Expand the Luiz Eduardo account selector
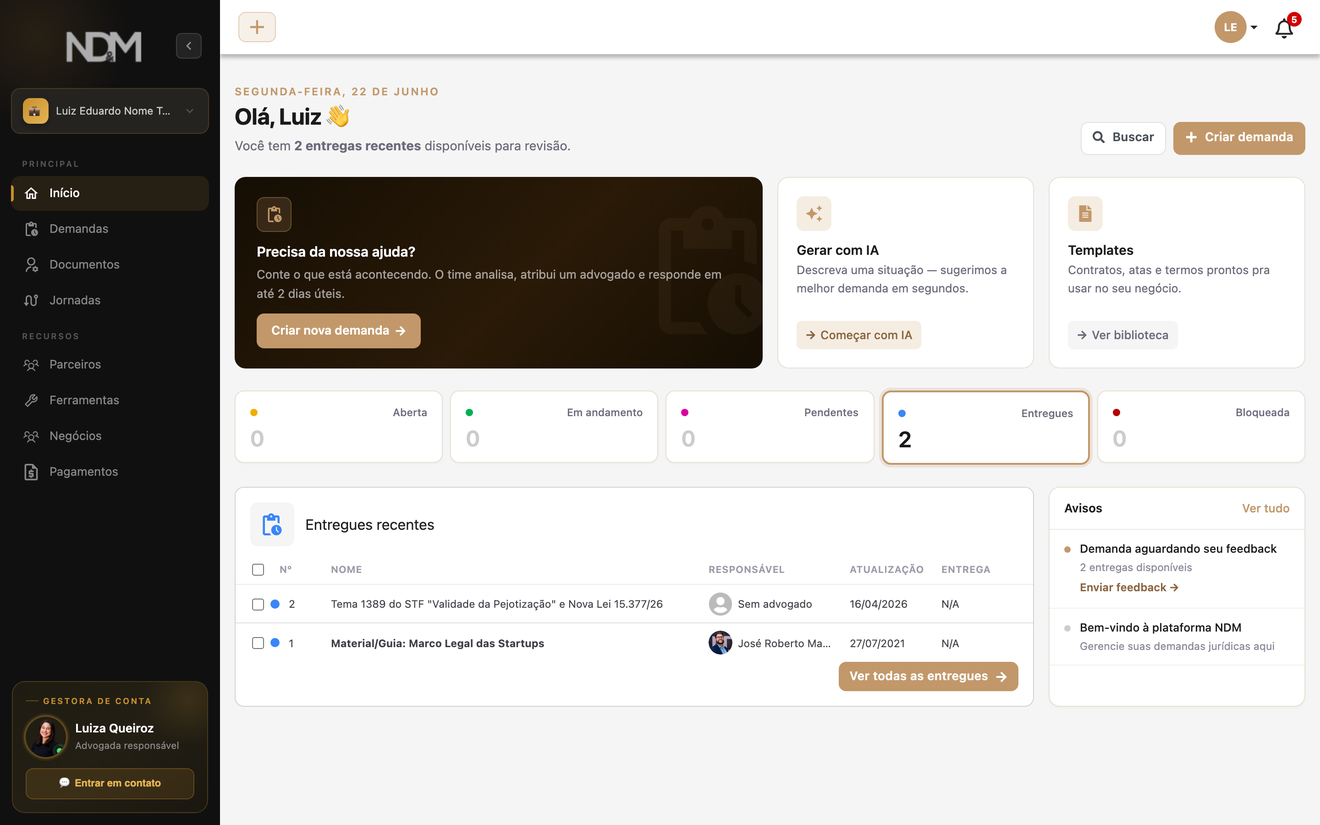The width and height of the screenshot is (1320, 825). coord(110,111)
